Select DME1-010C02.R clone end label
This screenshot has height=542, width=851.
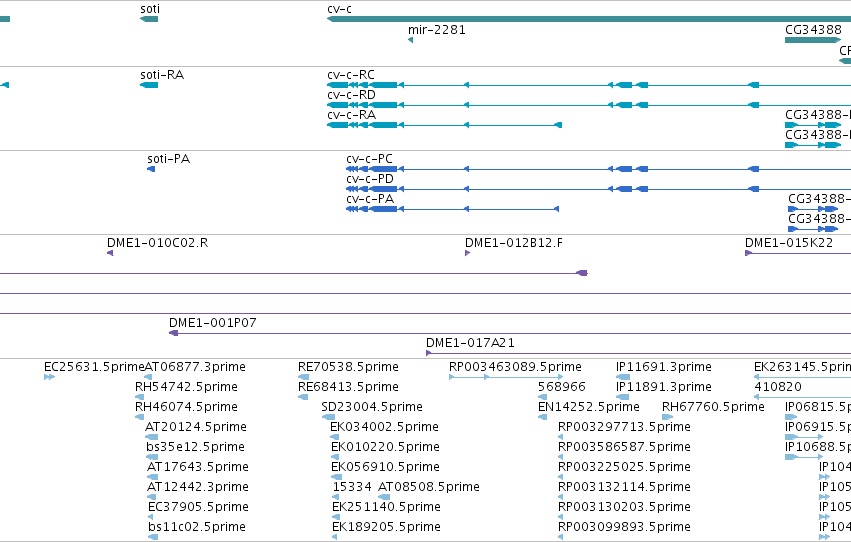(x=157, y=243)
